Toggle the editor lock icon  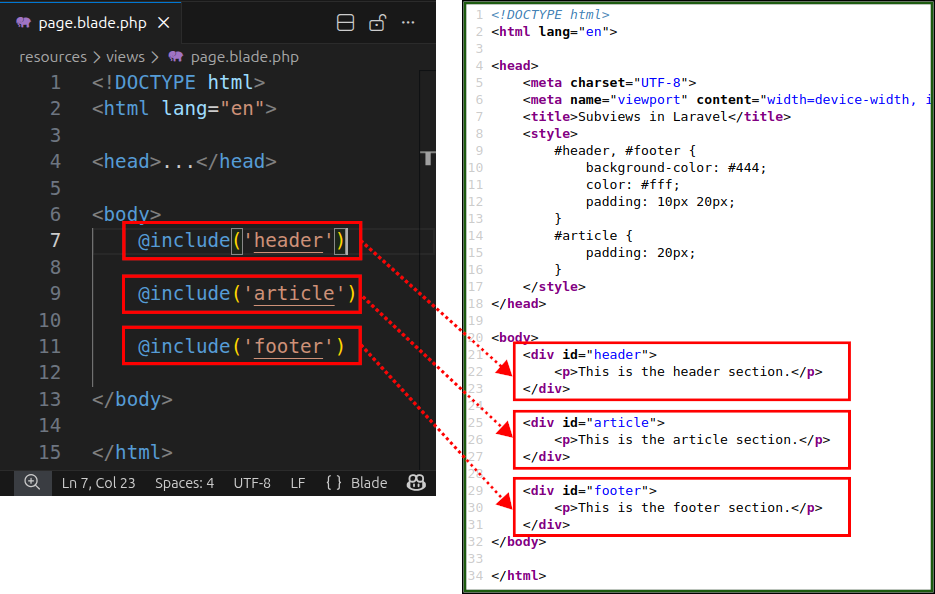[377, 23]
